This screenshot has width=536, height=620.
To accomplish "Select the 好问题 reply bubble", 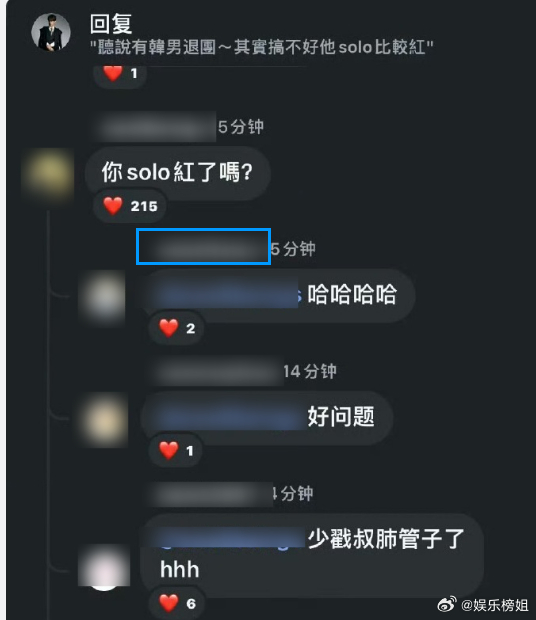I will pos(267,418).
